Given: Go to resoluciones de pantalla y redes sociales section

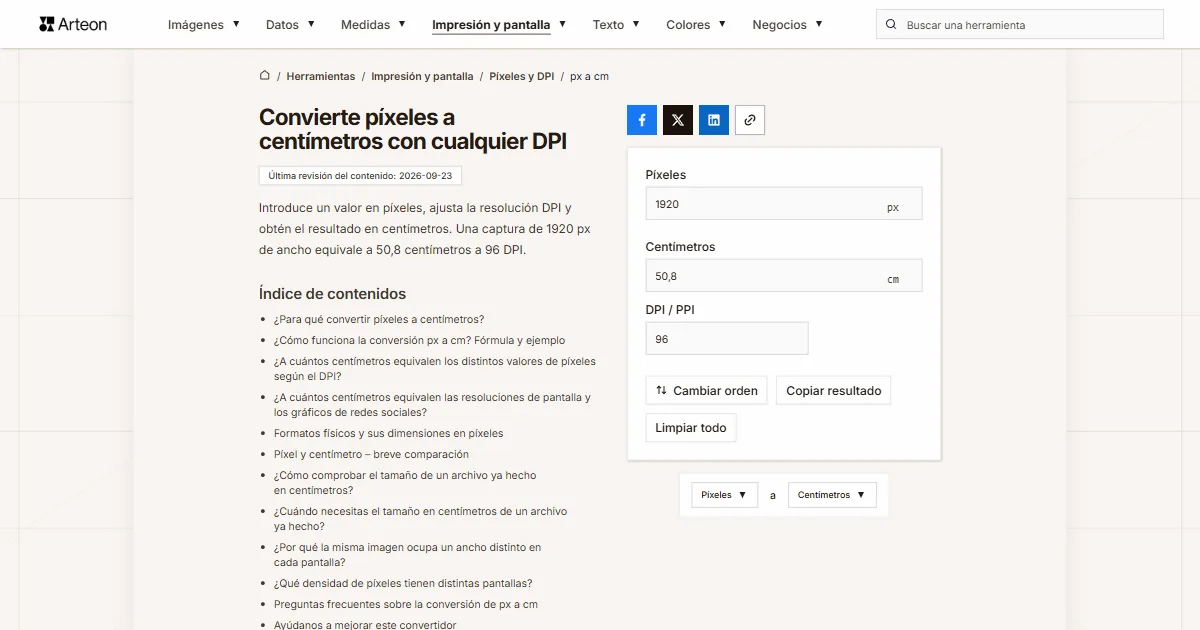Looking at the screenshot, I should (432, 405).
